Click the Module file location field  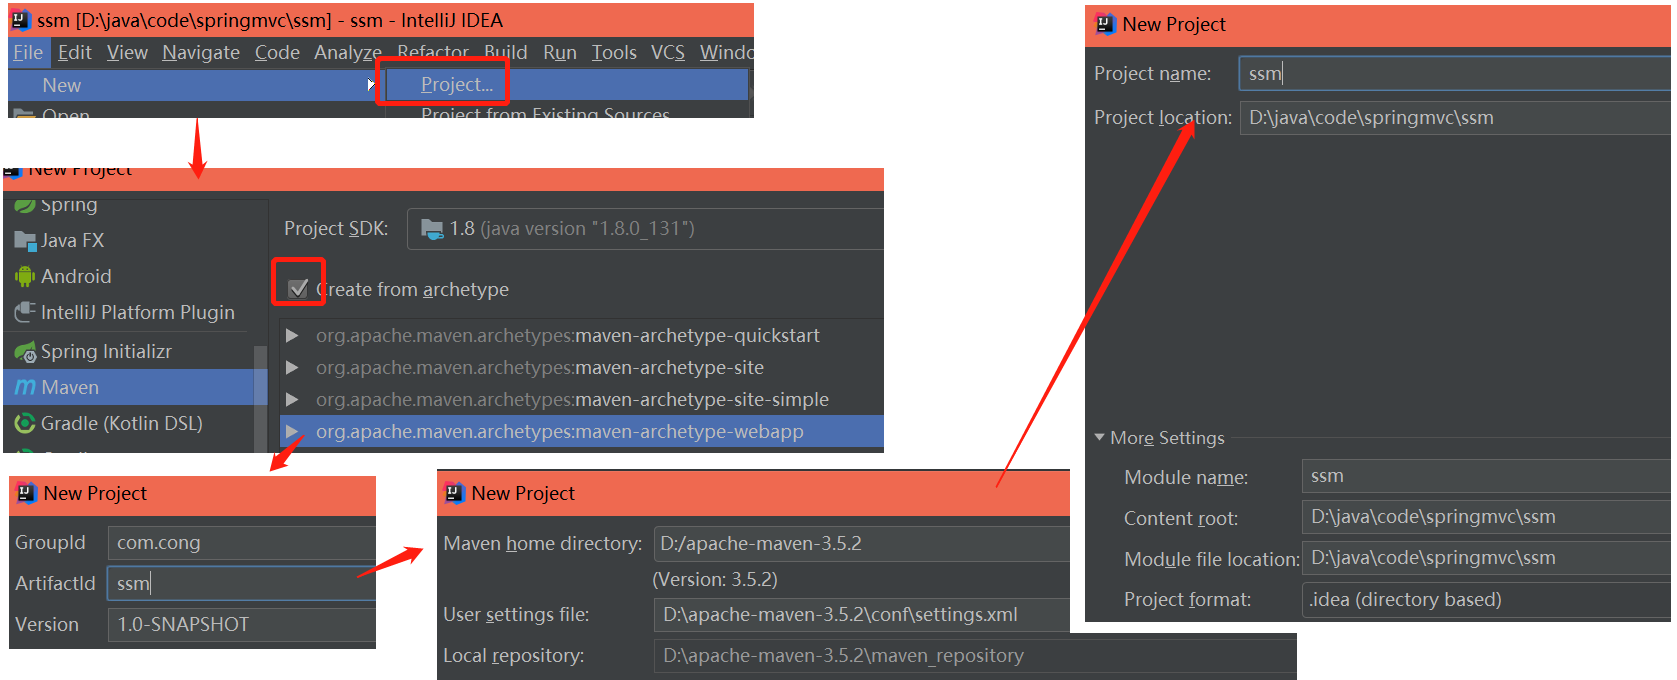pyautogui.click(x=1486, y=558)
